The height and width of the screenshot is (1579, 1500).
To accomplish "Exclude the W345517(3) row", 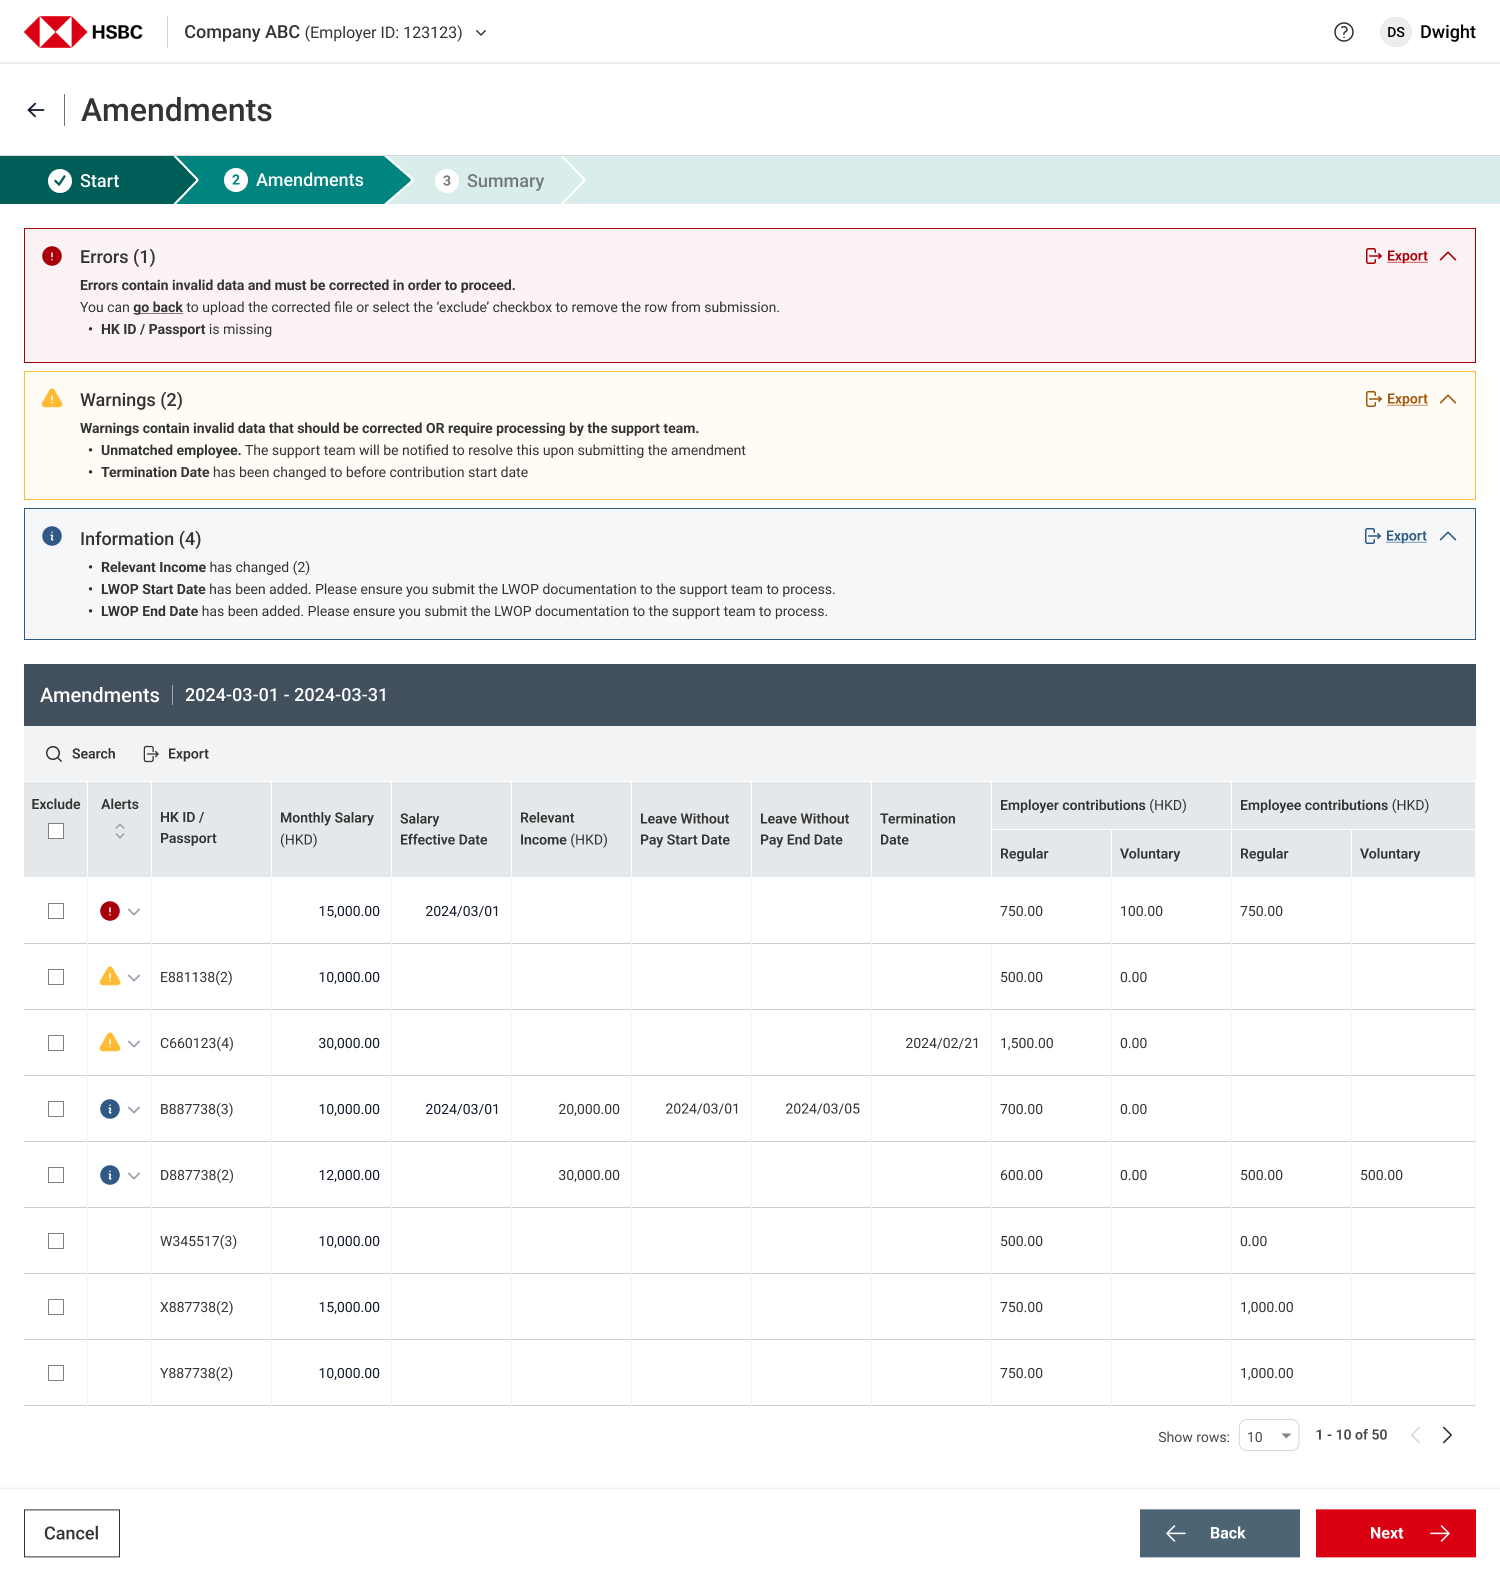I will 56,1241.
